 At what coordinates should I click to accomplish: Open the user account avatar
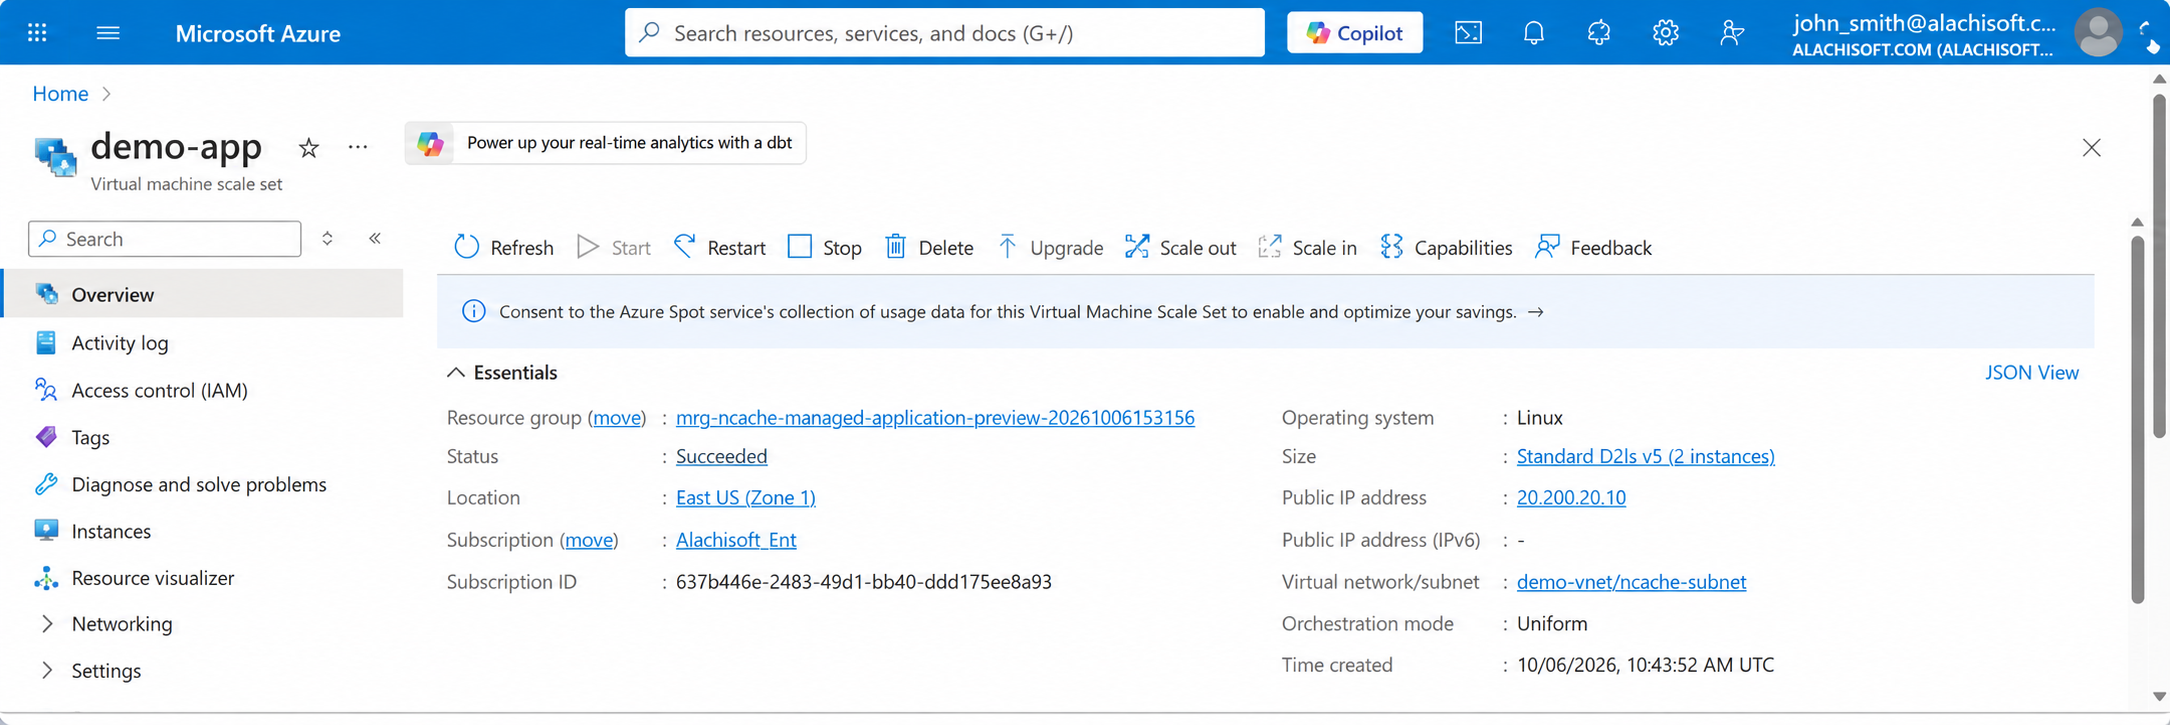pos(2098,33)
